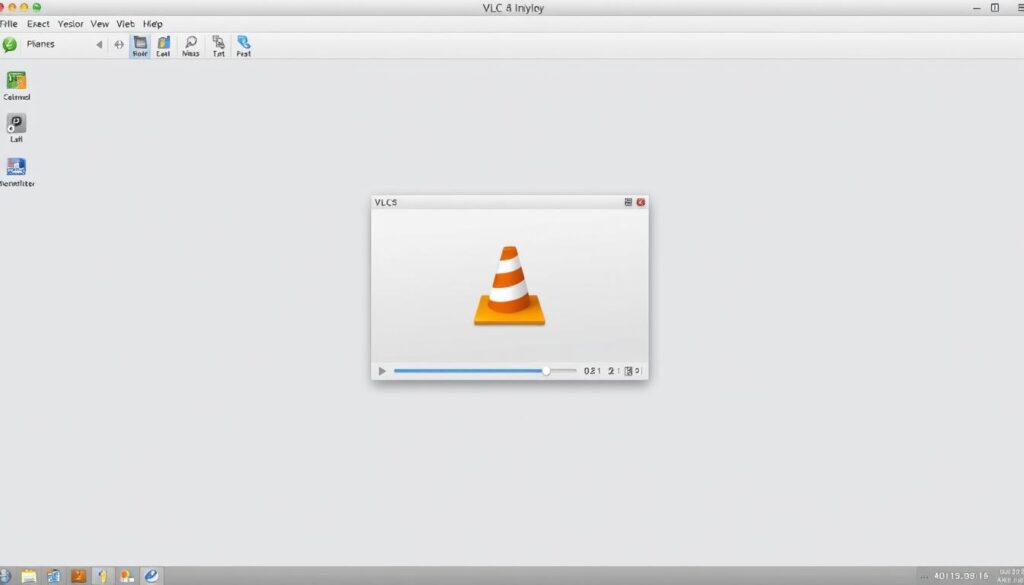The height and width of the screenshot is (585, 1024).
Task: Click the Feat blue phone toolbar icon
Action: (x=244, y=46)
